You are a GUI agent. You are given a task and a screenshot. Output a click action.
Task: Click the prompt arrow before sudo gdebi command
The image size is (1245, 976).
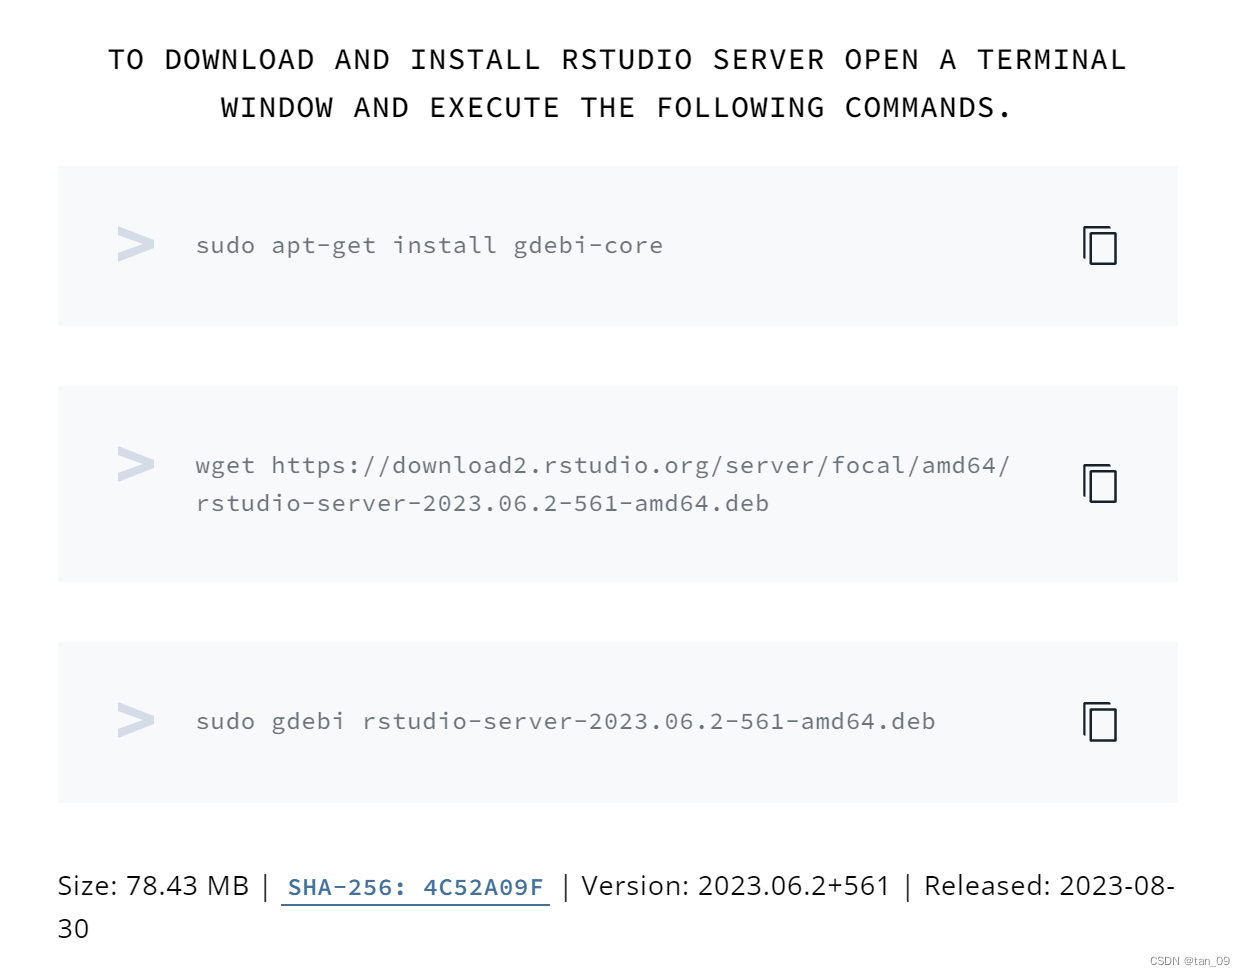136,720
